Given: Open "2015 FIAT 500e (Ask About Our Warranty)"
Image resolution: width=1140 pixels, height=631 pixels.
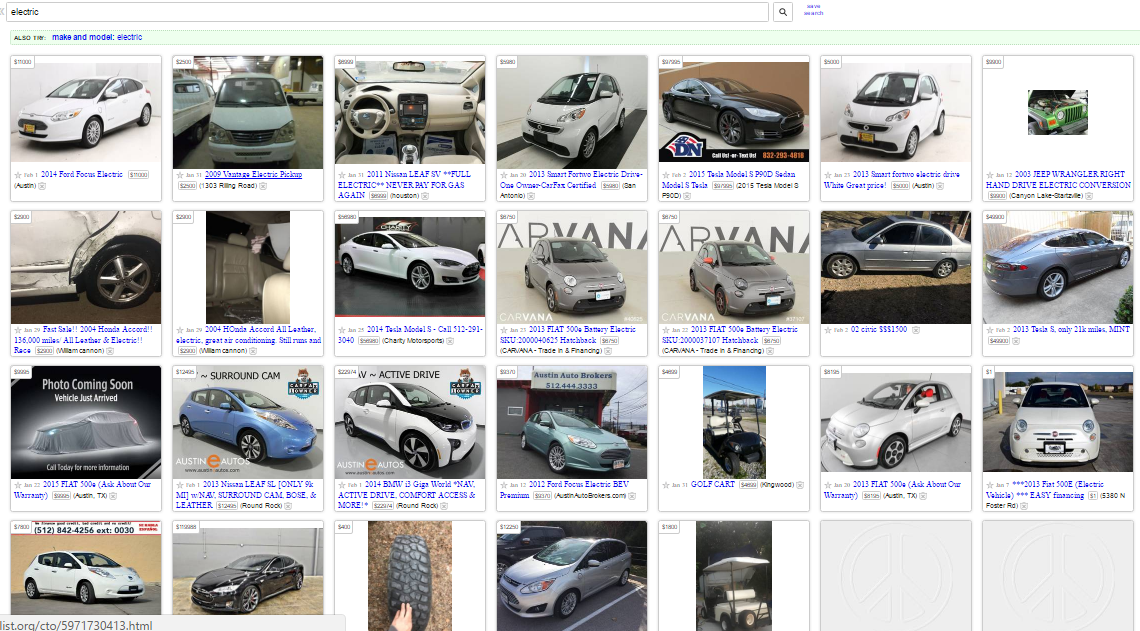Looking at the screenshot, I should click(82, 489).
